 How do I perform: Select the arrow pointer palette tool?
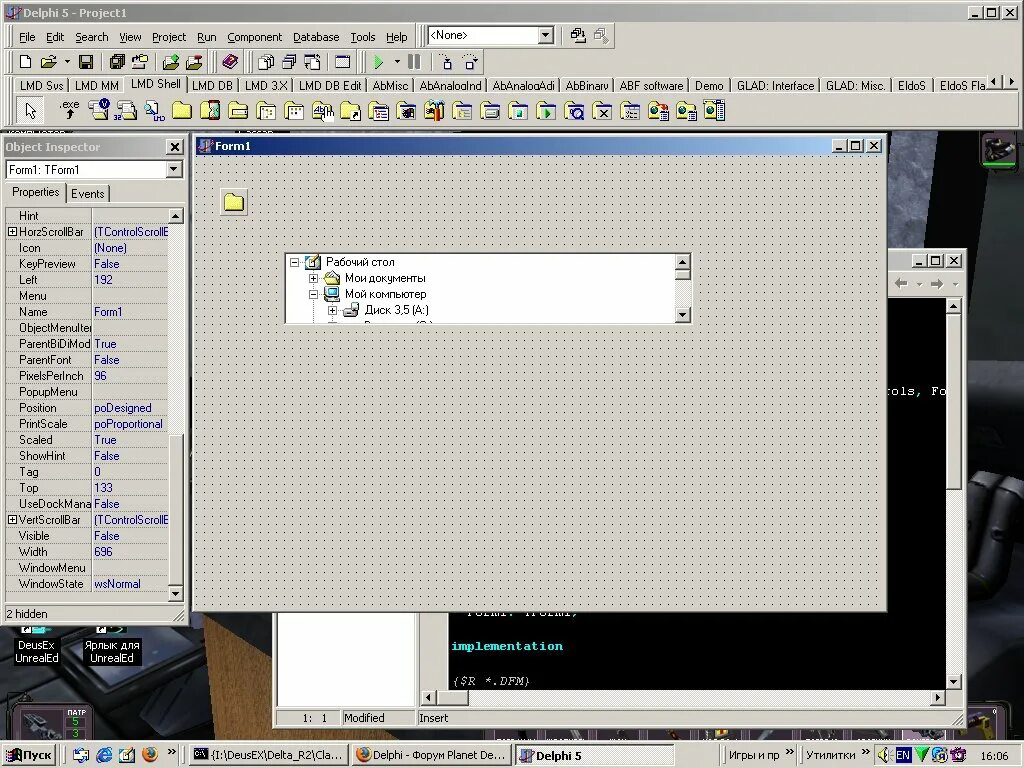click(x=31, y=110)
